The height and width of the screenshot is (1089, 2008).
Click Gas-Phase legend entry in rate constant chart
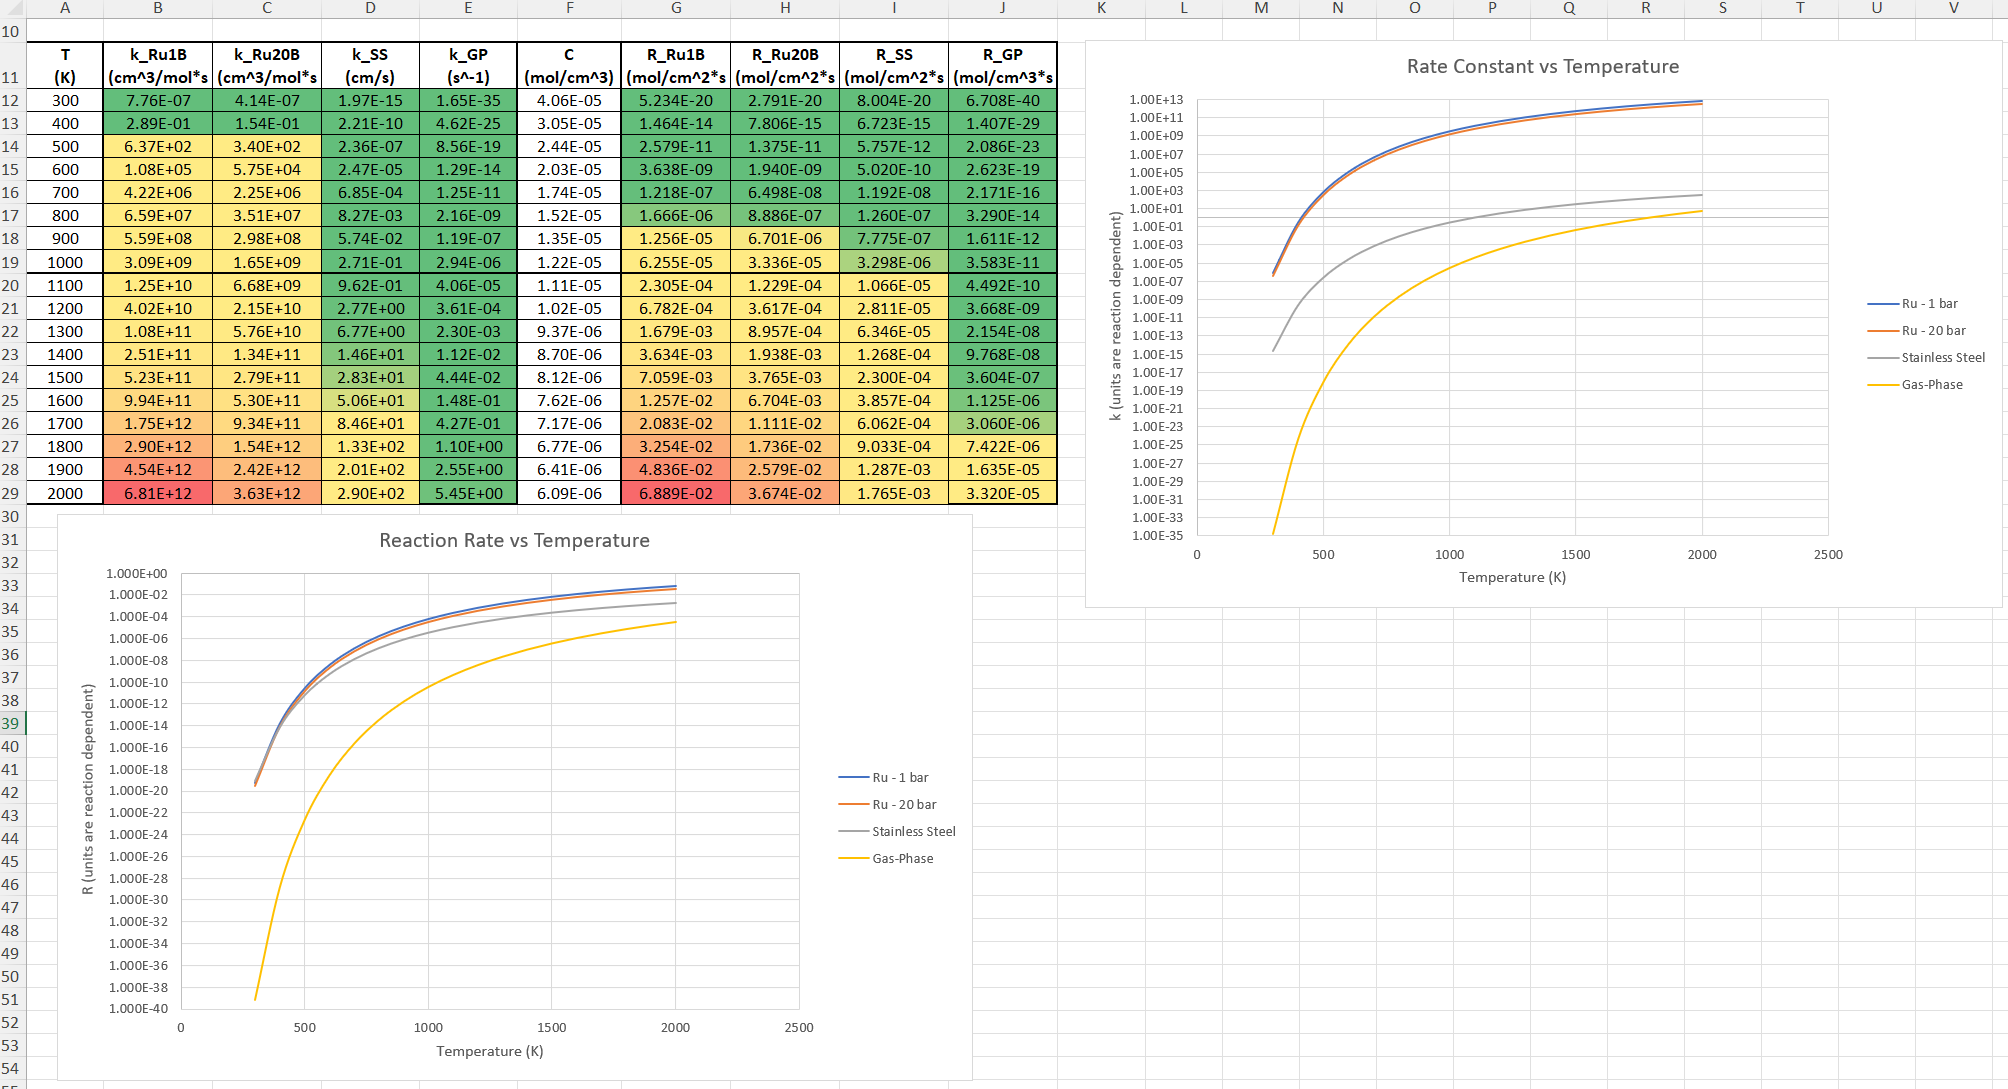point(1931,385)
